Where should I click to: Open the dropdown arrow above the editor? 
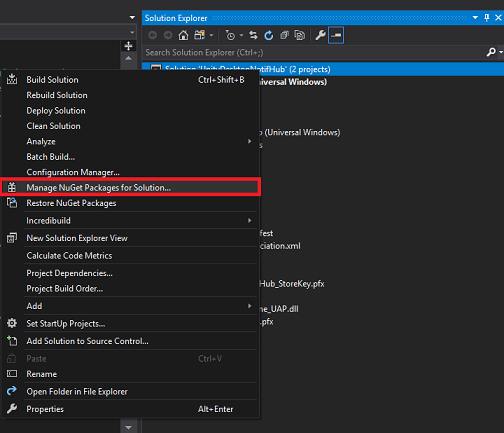pyautogui.click(x=132, y=17)
